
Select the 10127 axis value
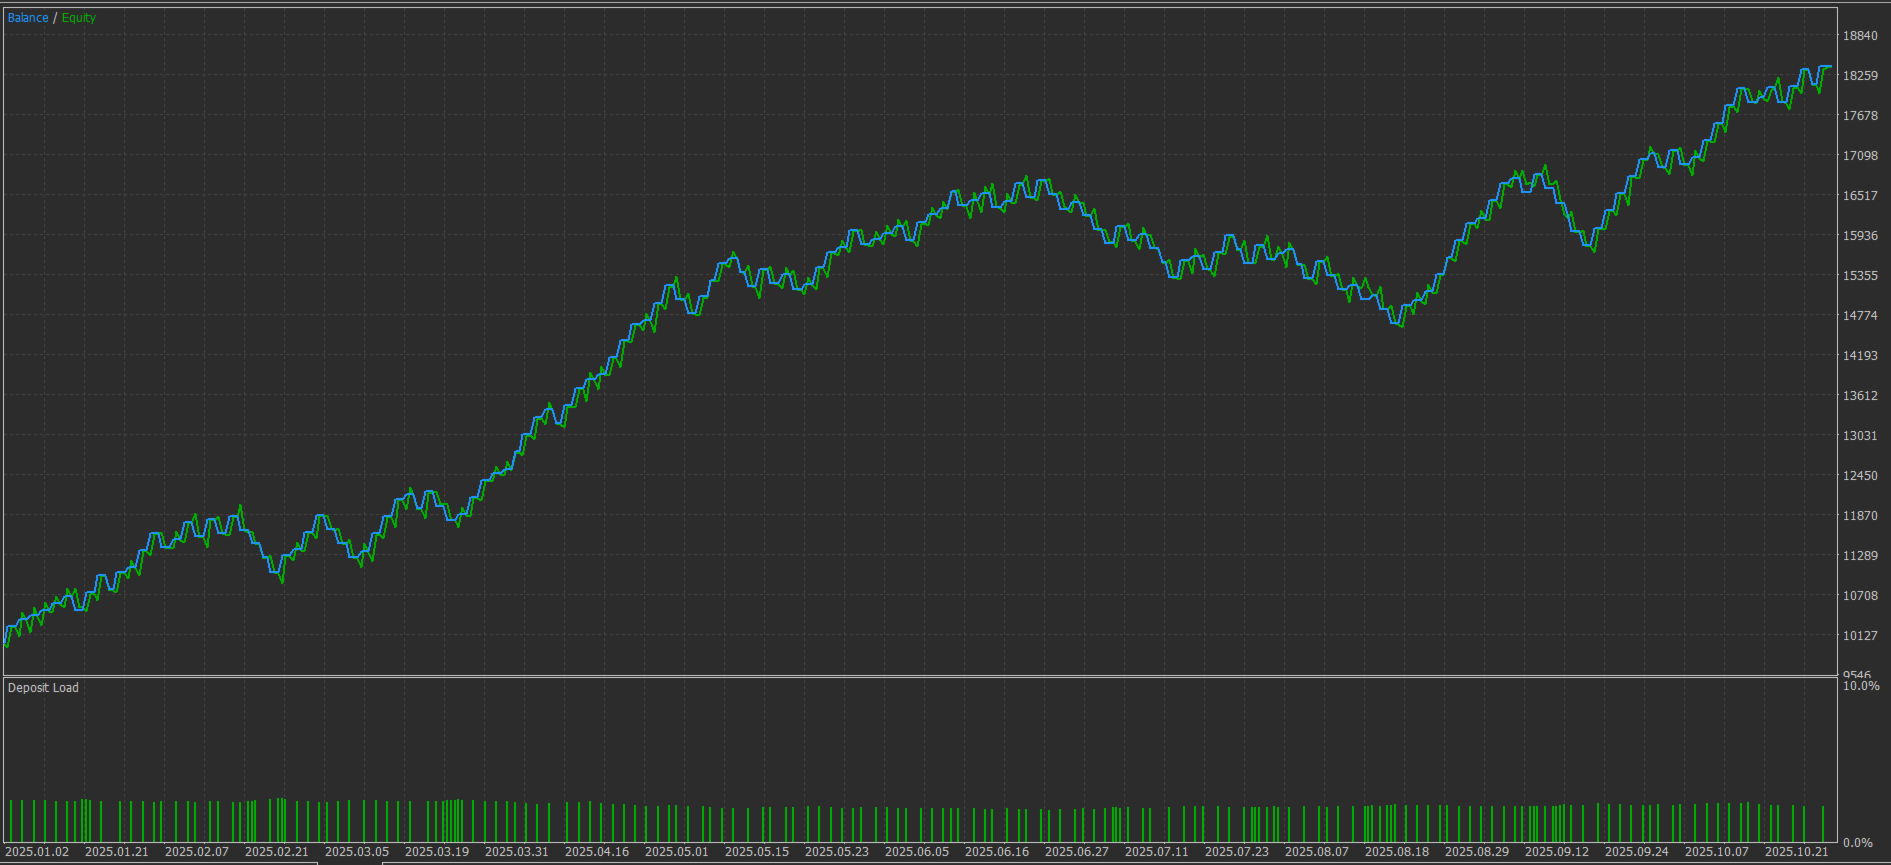(x=1860, y=636)
